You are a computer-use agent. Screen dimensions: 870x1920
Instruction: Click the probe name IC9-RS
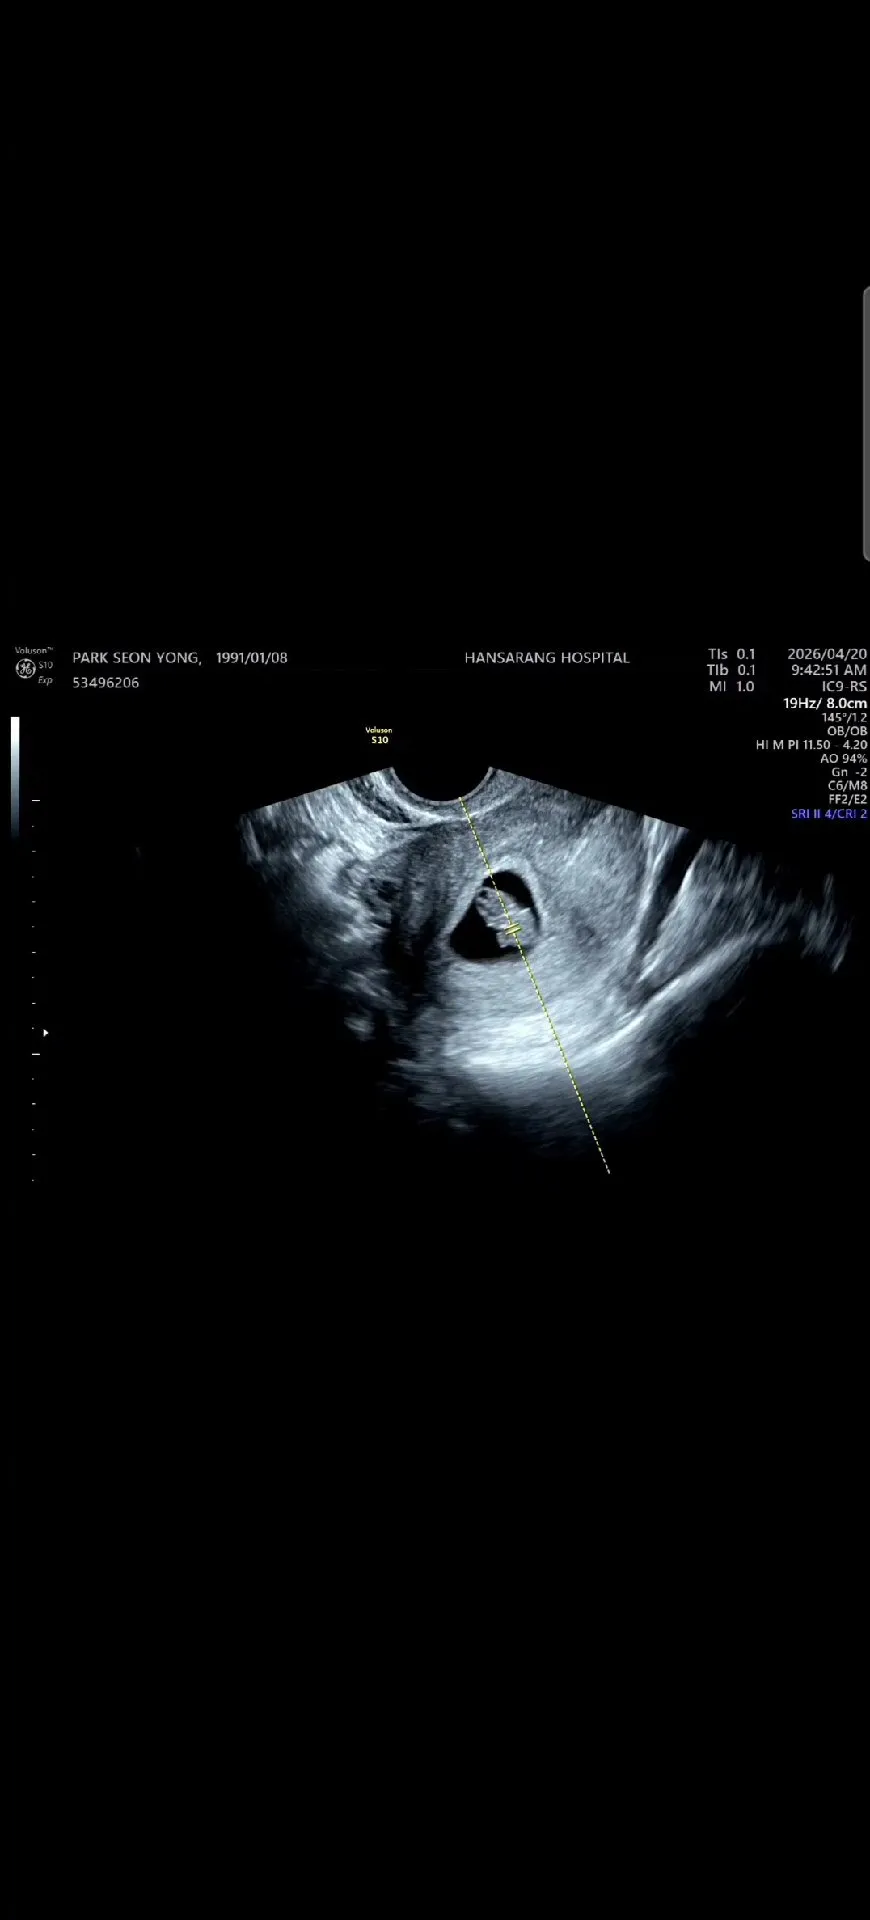click(x=844, y=687)
